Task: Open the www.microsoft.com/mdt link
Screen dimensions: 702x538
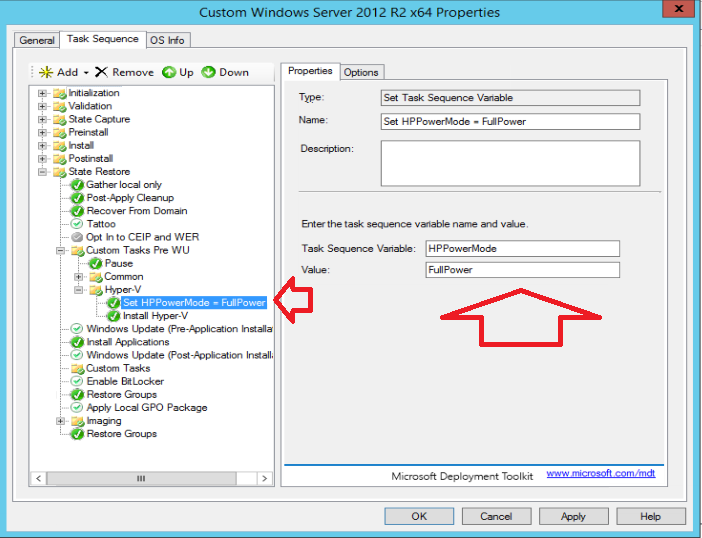Action: 599,474
